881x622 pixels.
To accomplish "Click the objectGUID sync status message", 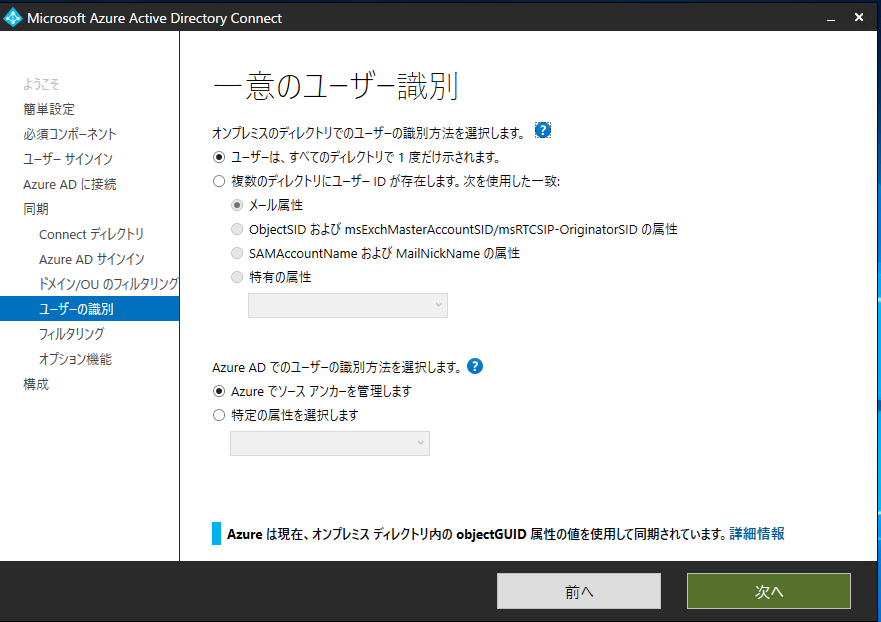I will pyautogui.click(x=478, y=534).
